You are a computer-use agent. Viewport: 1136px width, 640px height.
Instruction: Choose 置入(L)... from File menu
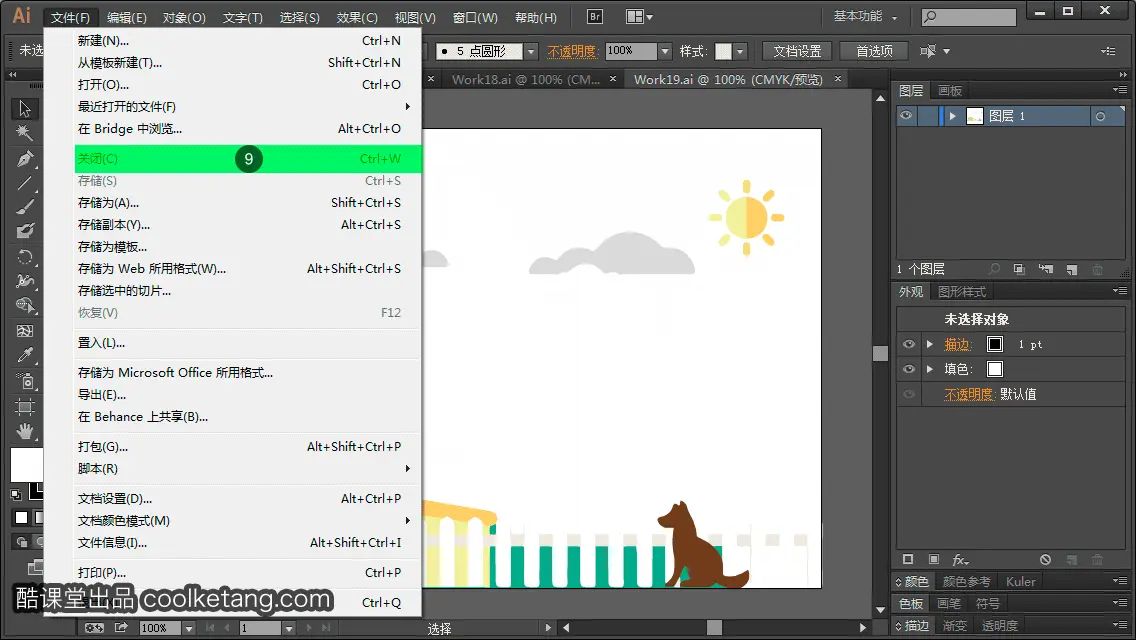(x=247, y=343)
